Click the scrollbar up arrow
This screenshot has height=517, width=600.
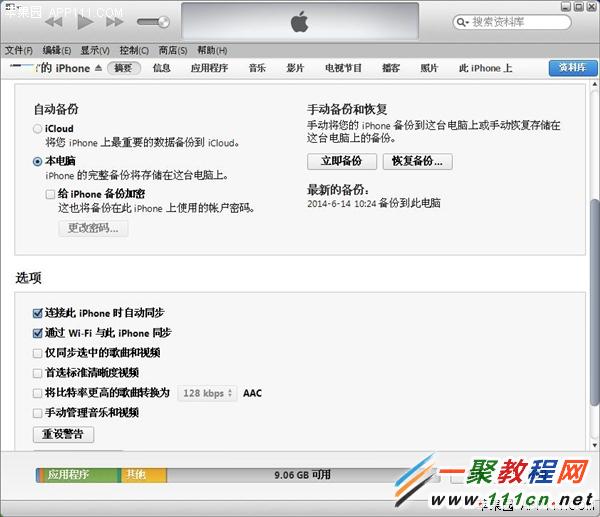594,84
